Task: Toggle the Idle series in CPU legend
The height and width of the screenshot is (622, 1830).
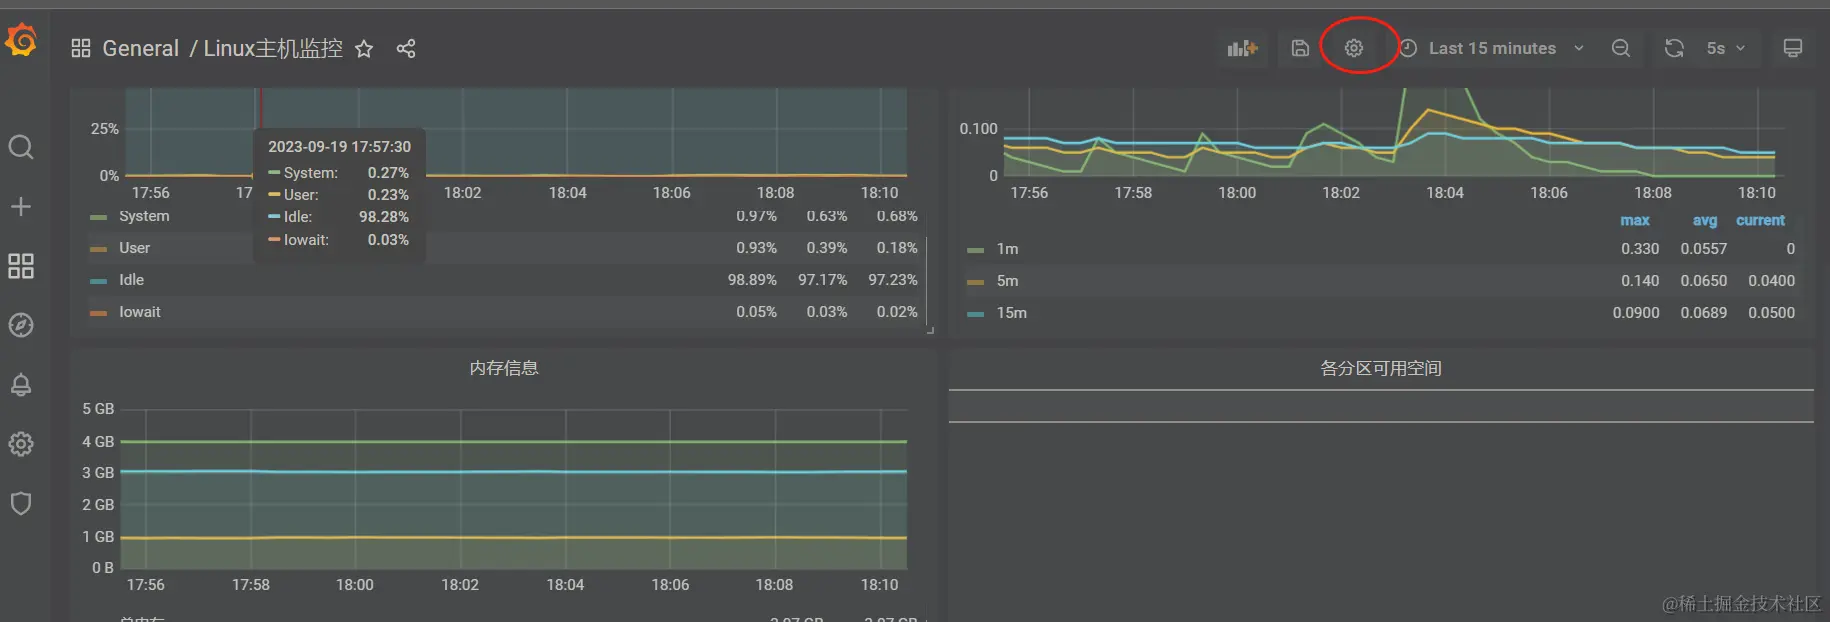Action: pyautogui.click(x=131, y=280)
